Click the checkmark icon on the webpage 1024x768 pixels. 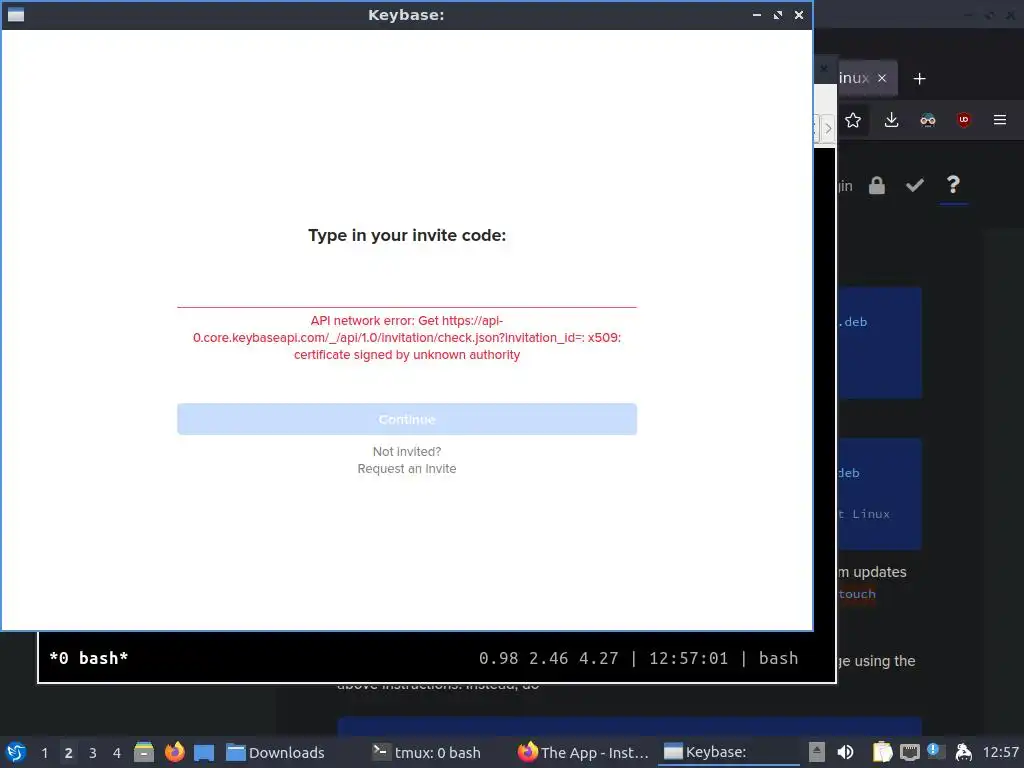[915, 185]
